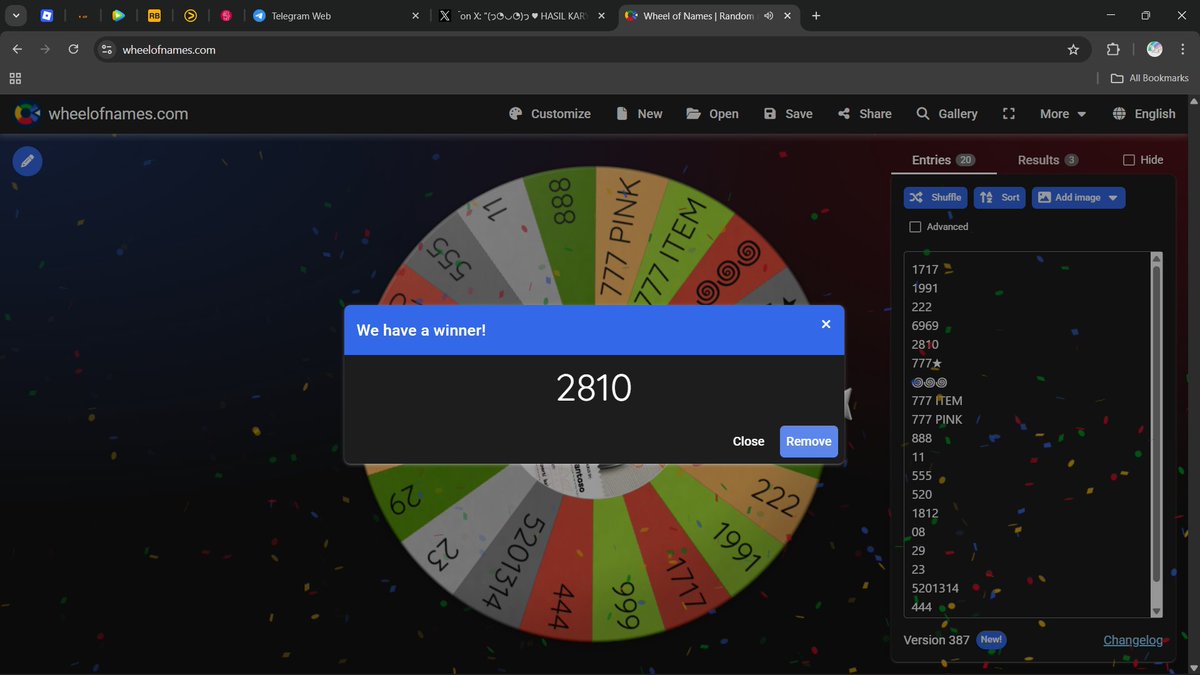Open the tab search dropdown arrow
Screen dimensions: 1200x675
pyautogui.click(x=17, y=16)
